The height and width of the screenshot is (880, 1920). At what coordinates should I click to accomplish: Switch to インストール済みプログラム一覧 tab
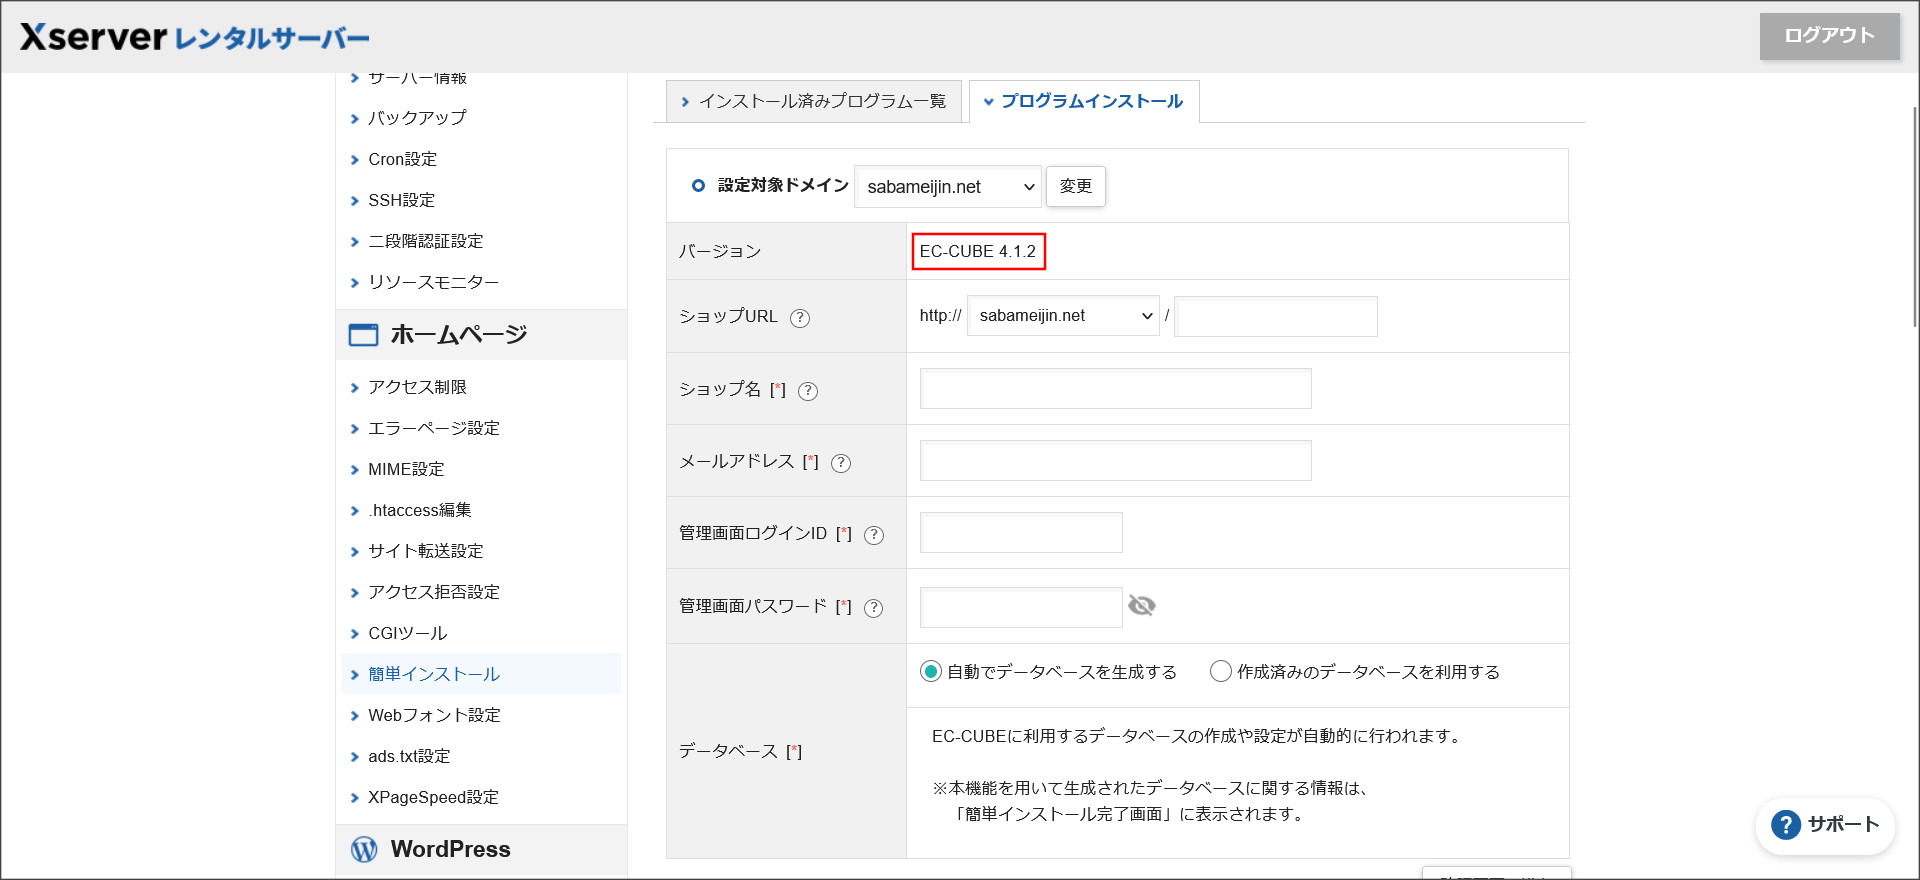coord(813,101)
